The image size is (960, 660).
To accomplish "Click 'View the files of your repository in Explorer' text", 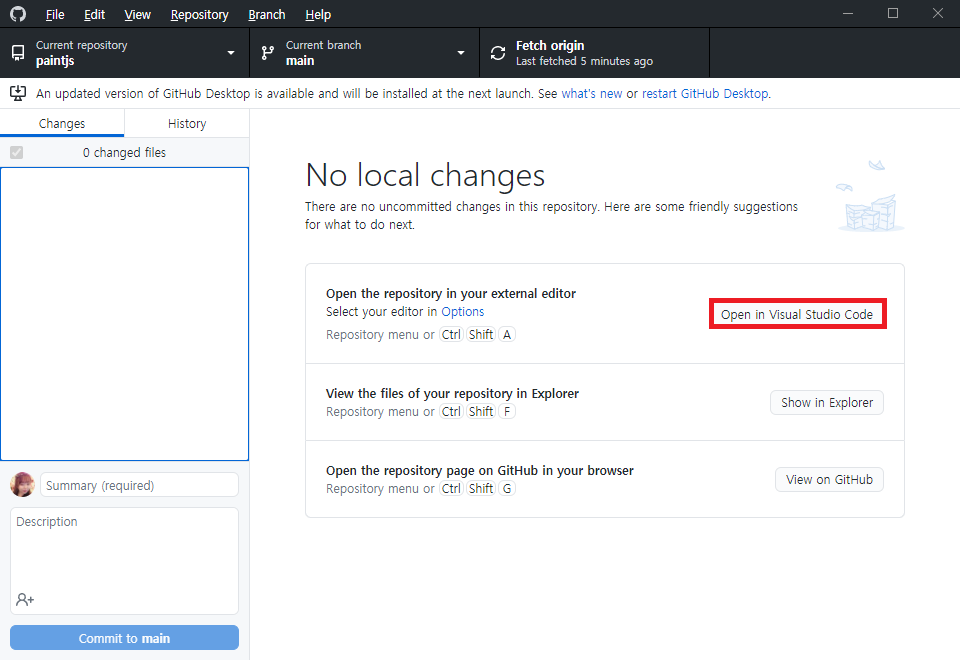I will (452, 393).
